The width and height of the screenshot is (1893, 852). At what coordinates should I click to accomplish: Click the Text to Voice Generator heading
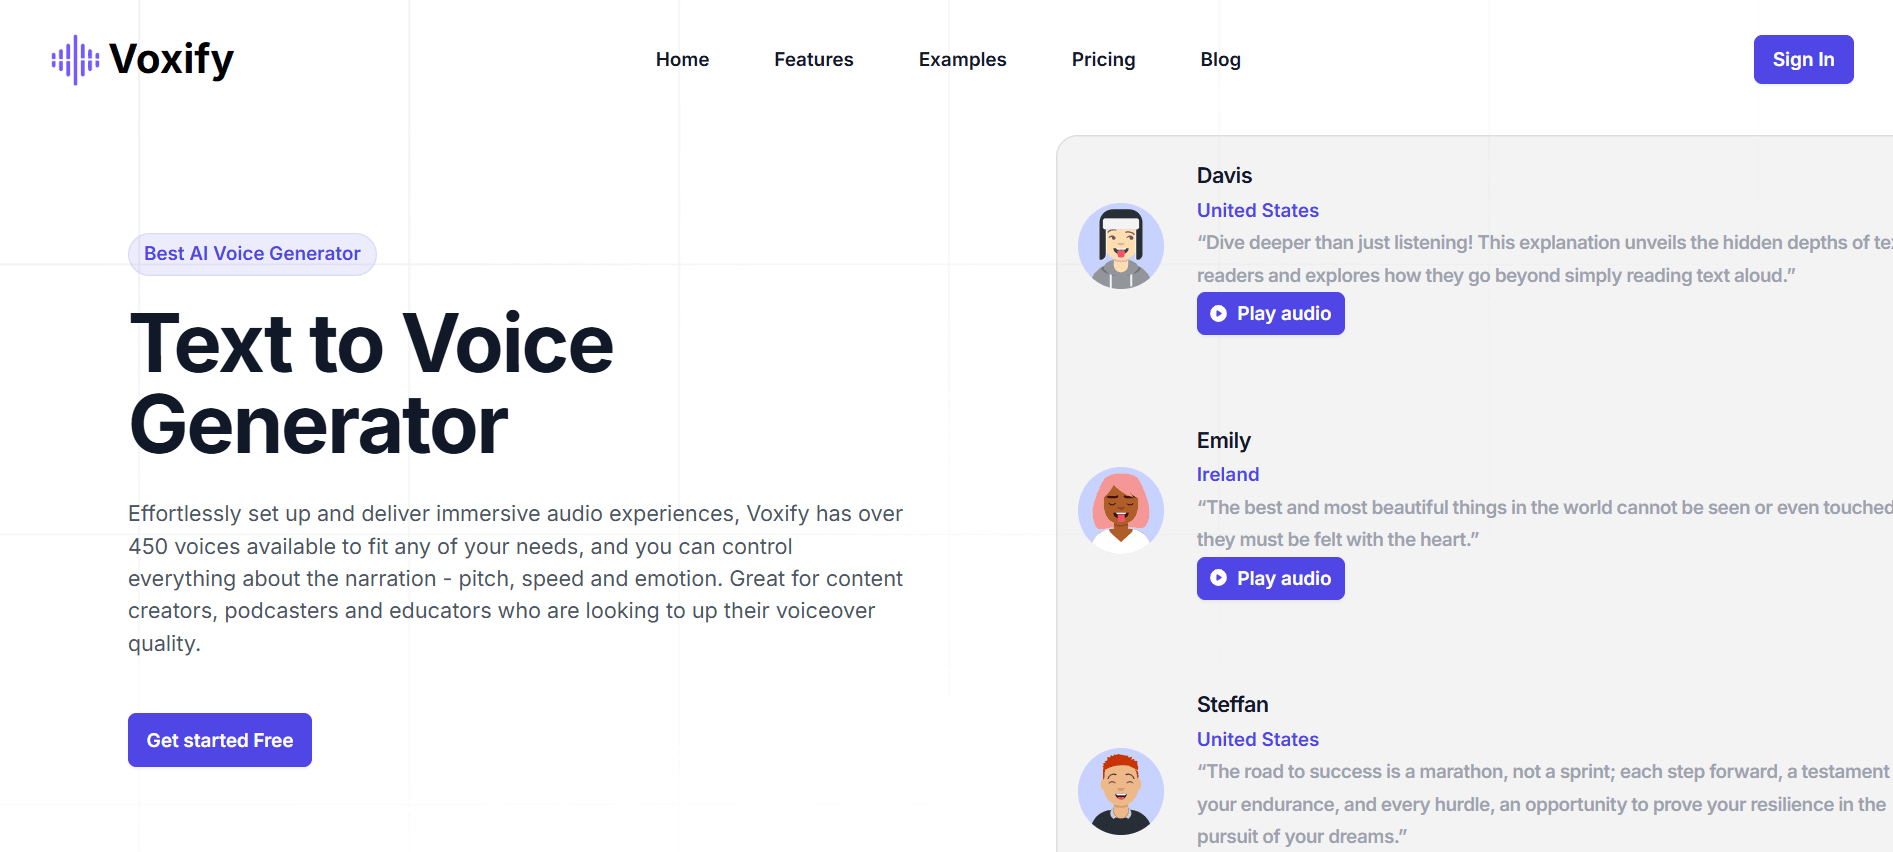pyautogui.click(x=371, y=384)
